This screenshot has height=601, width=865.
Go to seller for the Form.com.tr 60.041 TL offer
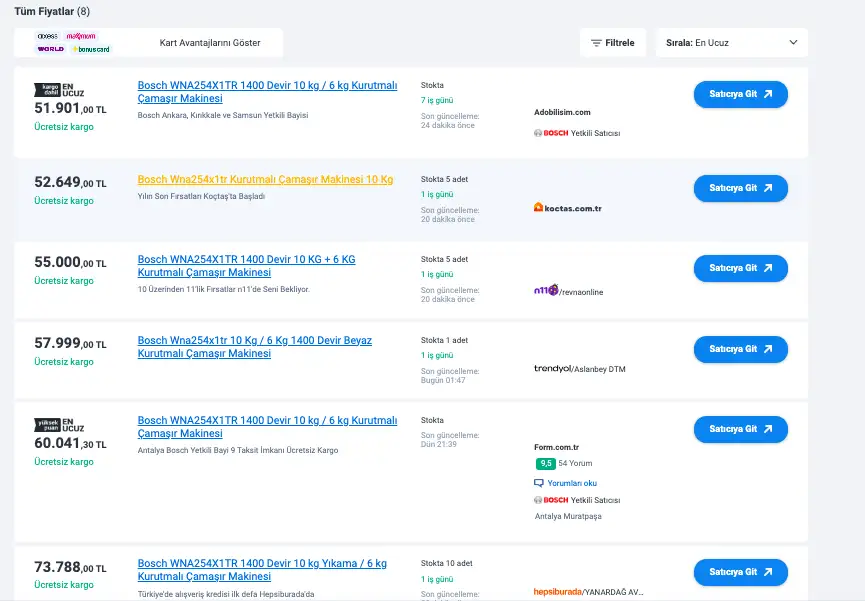click(x=740, y=429)
